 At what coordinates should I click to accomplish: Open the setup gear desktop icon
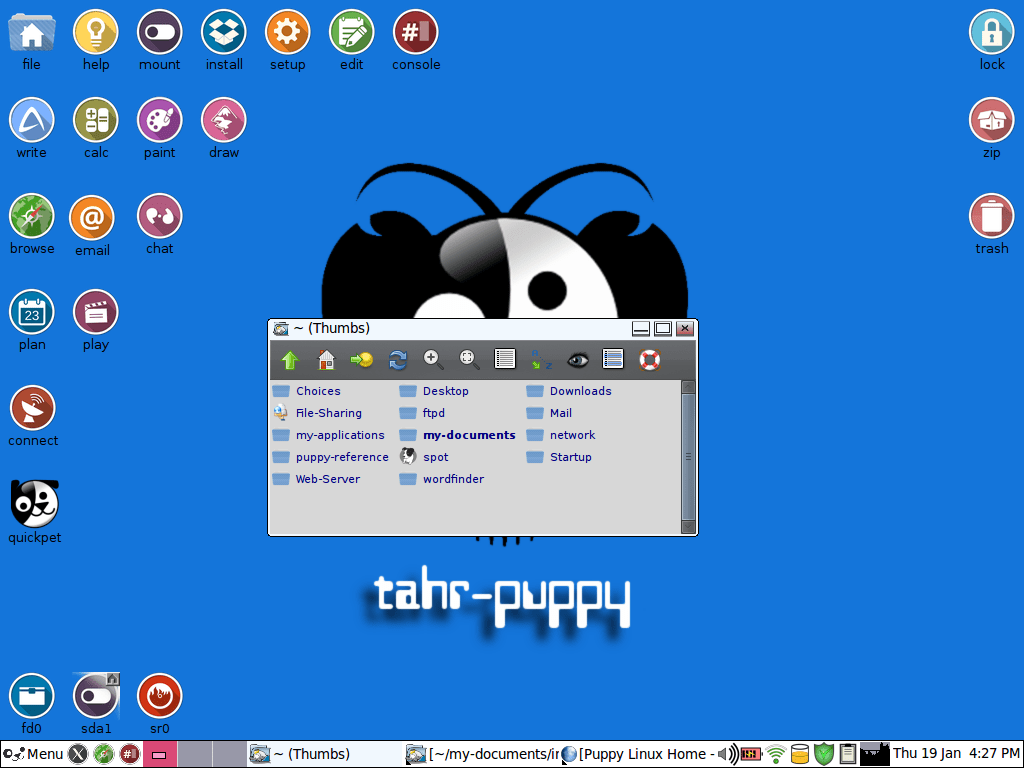287,40
